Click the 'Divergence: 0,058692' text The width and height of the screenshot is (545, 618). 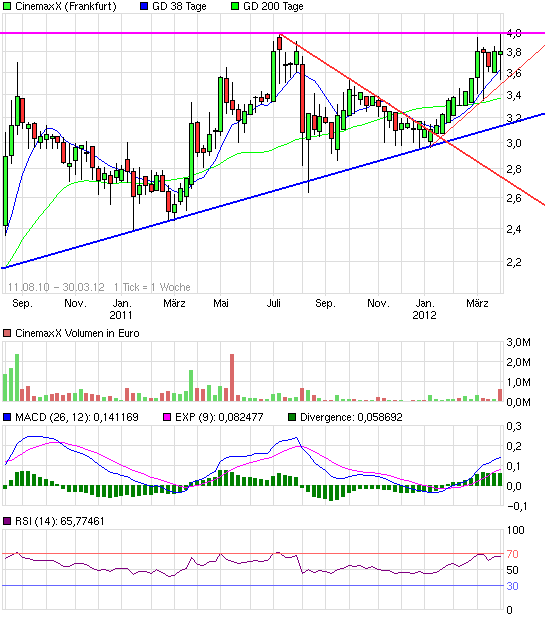click(351, 417)
